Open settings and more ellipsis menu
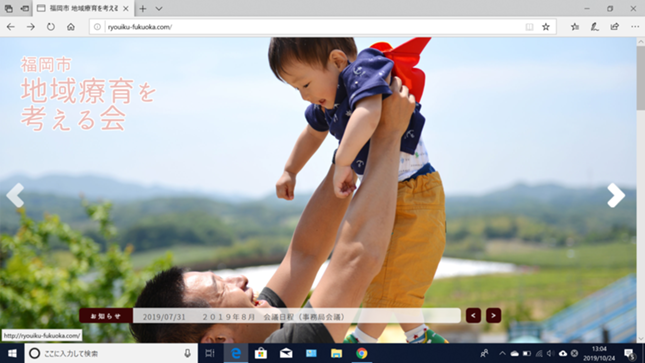 pos(635,27)
